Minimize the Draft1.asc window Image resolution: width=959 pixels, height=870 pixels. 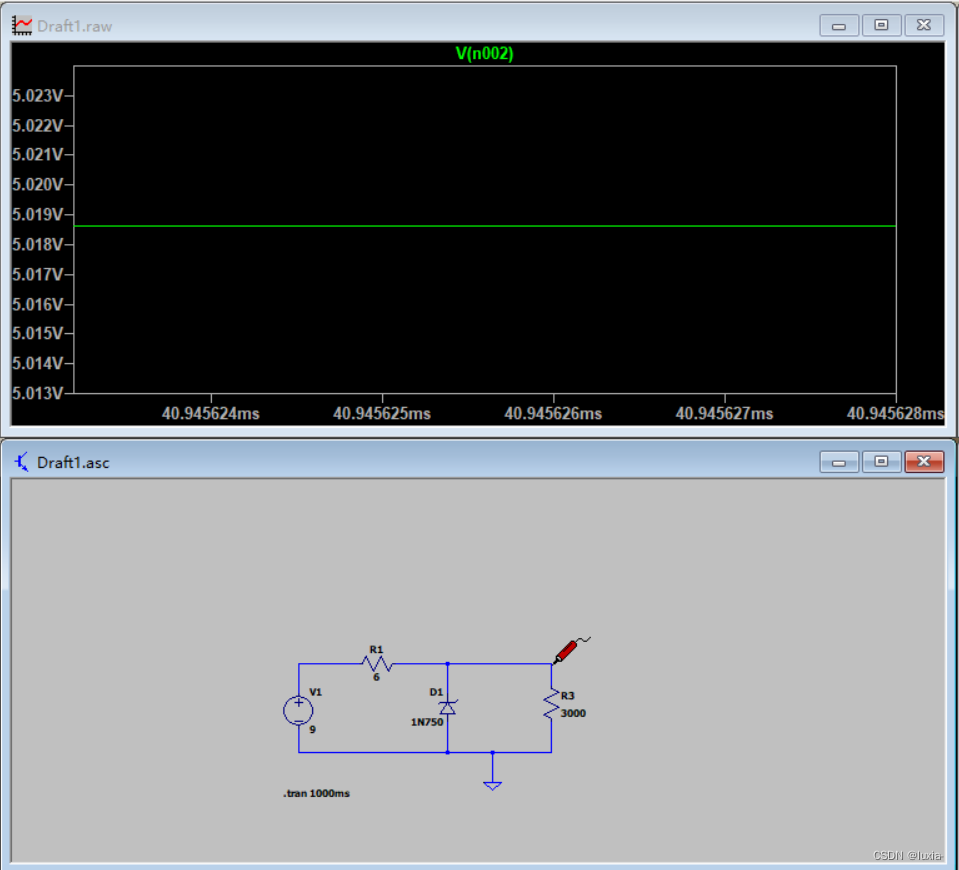pos(839,462)
